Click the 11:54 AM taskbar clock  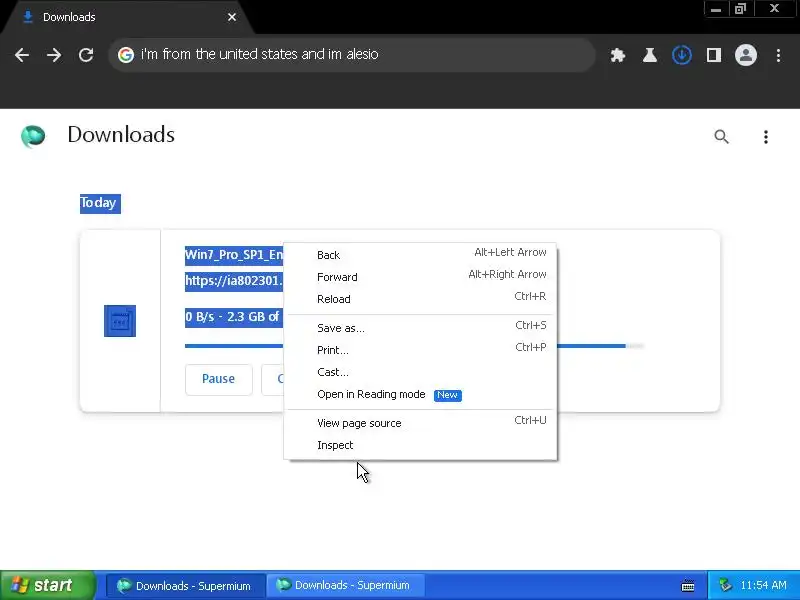(763, 585)
